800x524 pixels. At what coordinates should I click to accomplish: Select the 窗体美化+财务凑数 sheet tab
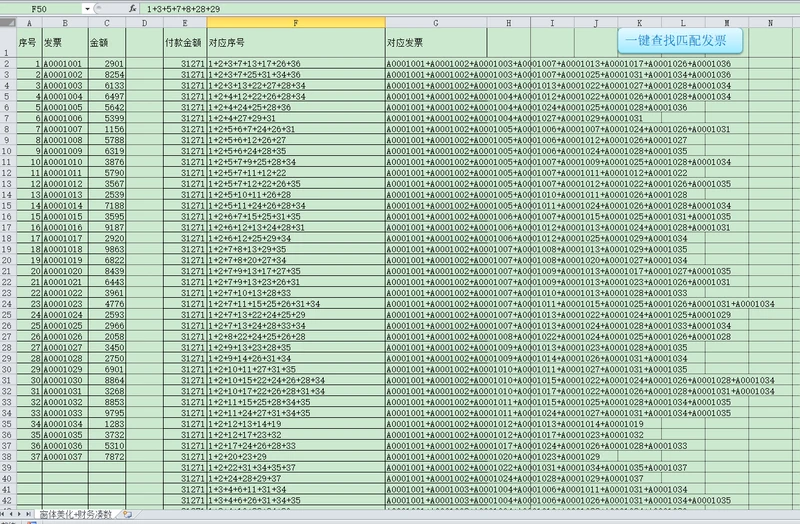76,514
